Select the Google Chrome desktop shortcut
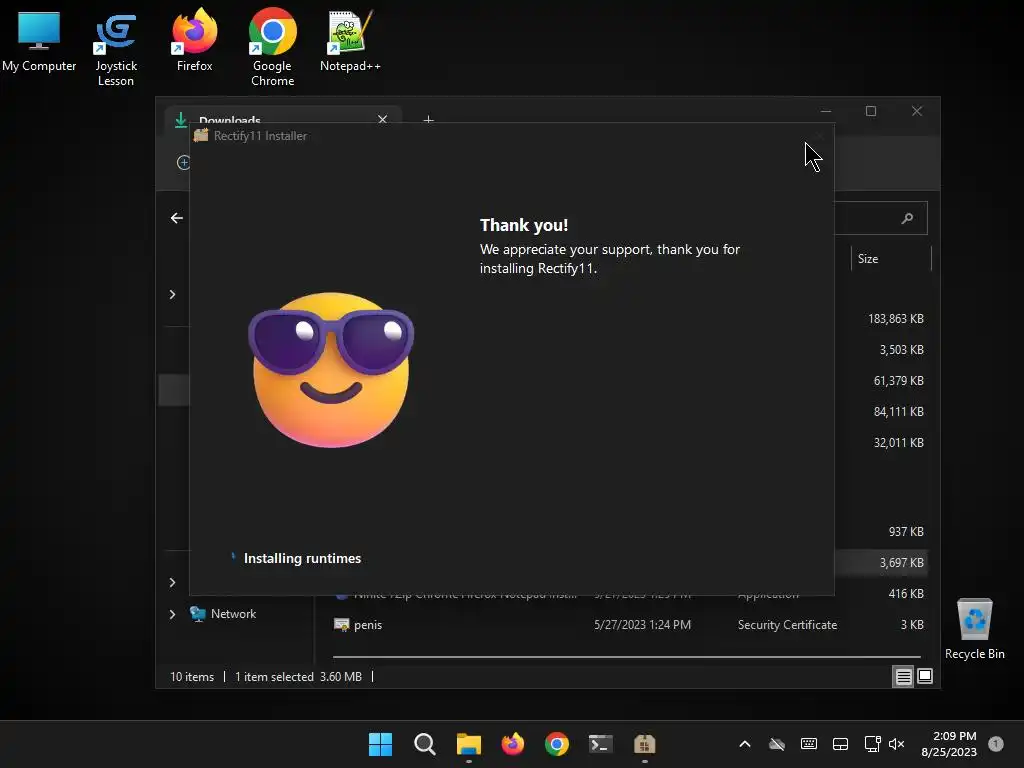The width and height of the screenshot is (1024, 768). tap(272, 48)
